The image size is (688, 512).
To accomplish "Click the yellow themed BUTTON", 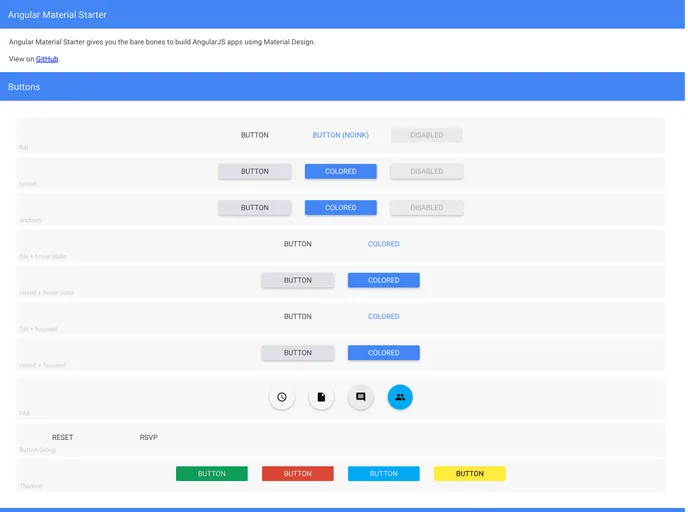I will coord(469,474).
